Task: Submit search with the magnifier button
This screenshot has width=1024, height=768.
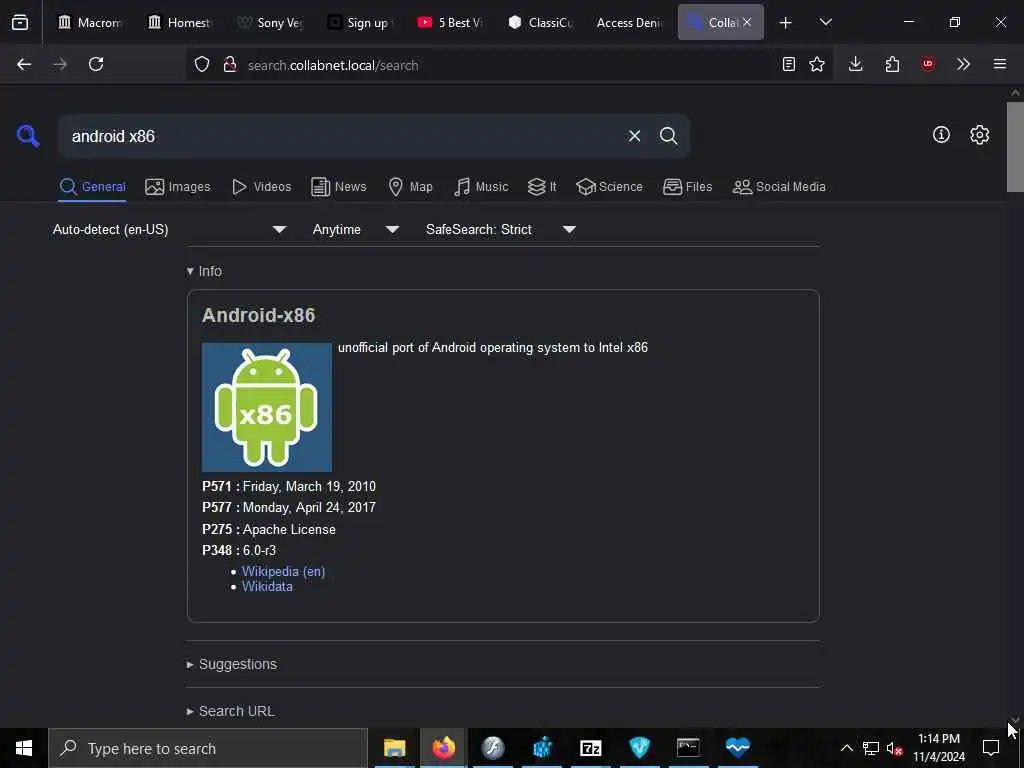Action: click(668, 136)
